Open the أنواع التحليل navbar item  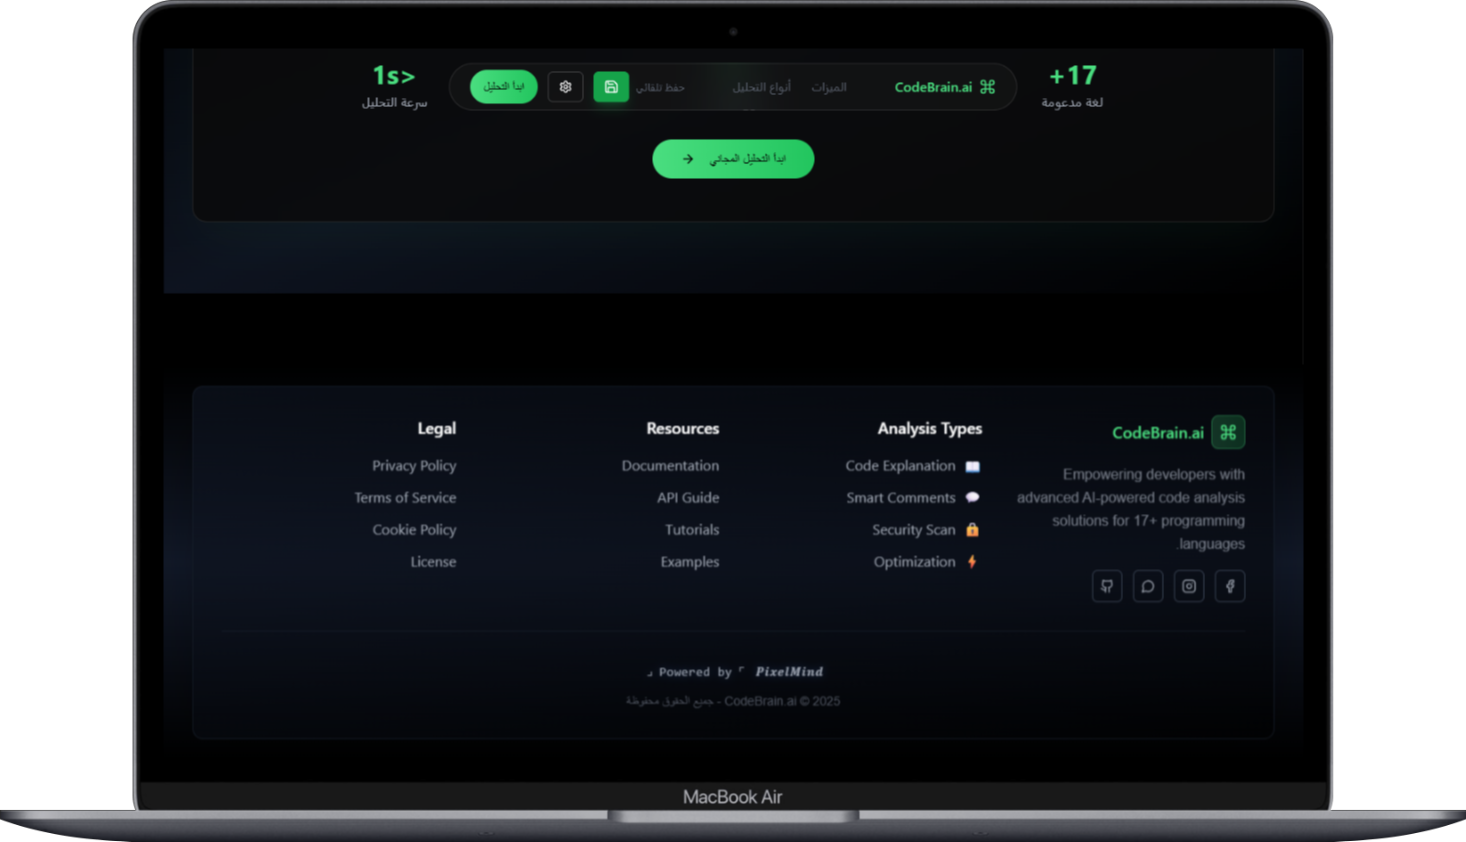[x=761, y=87]
